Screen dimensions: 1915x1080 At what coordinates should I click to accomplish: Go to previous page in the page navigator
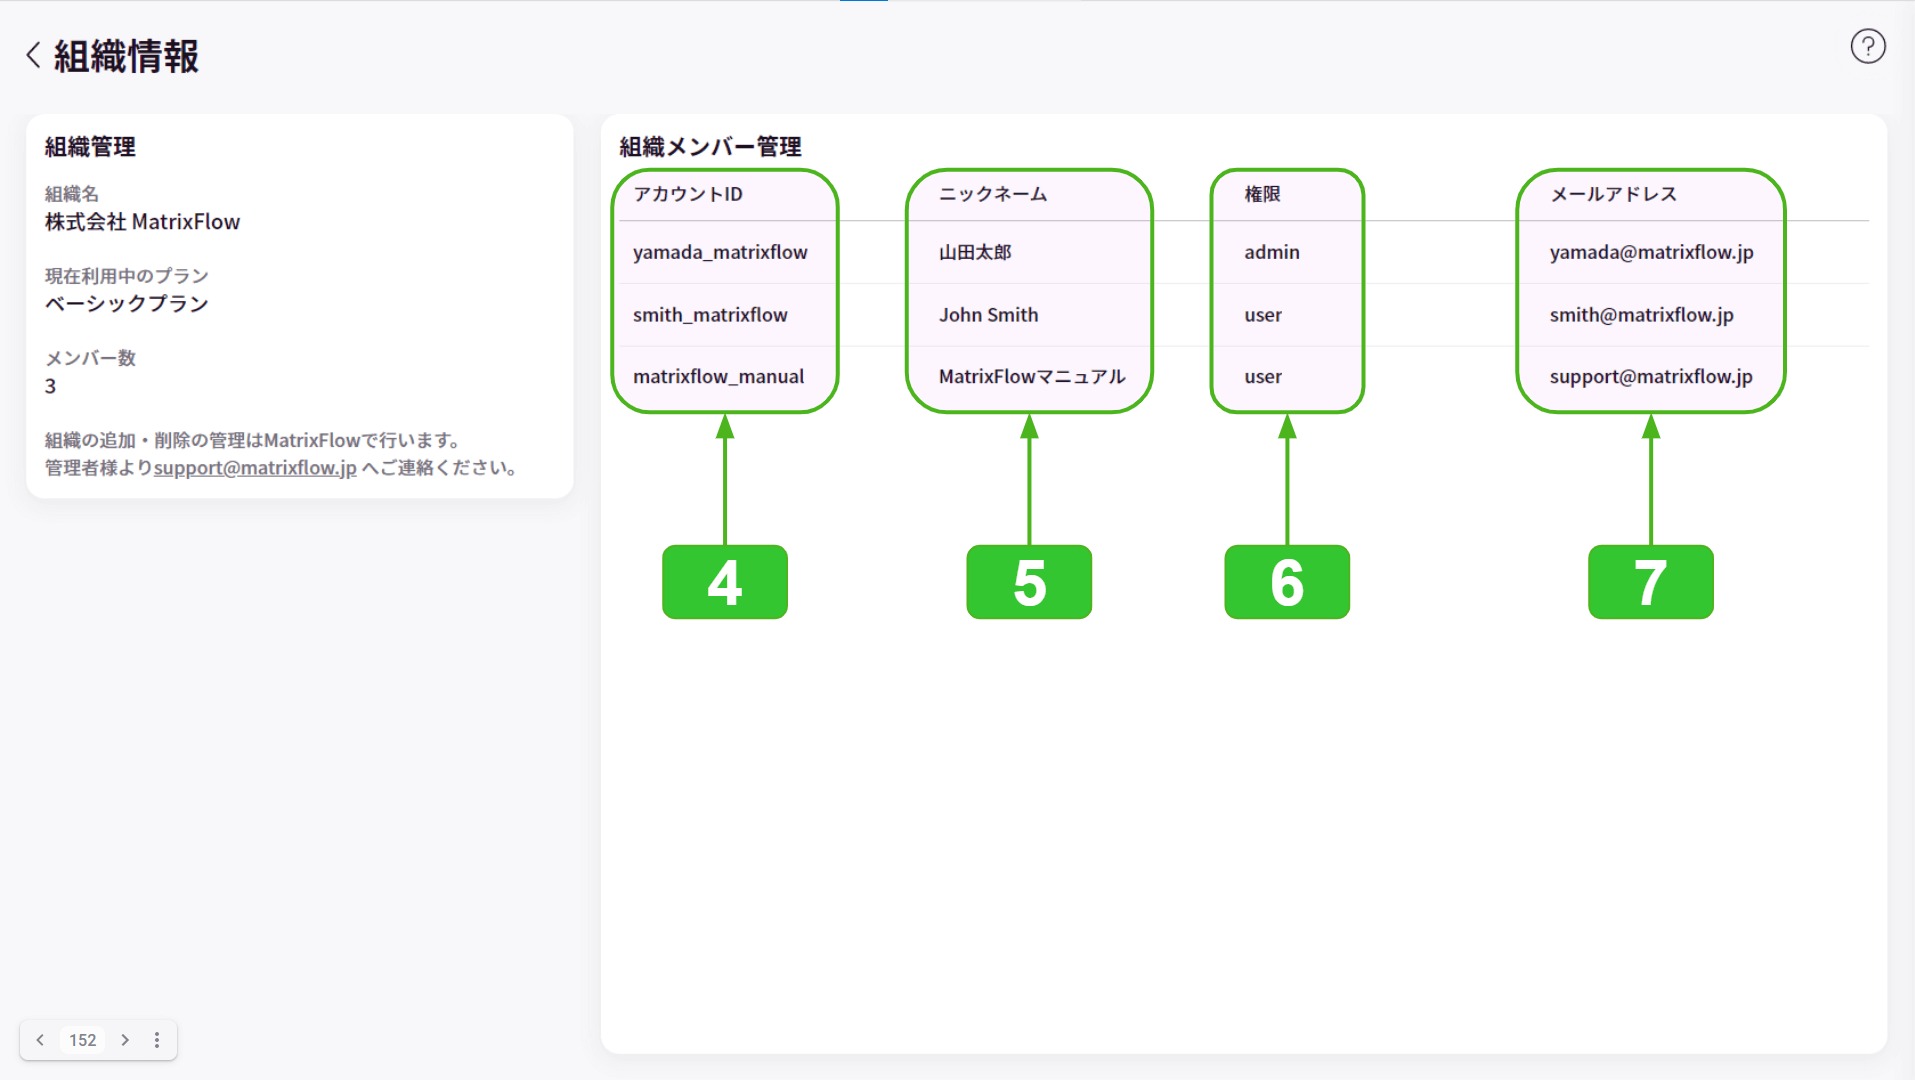[x=40, y=1040]
